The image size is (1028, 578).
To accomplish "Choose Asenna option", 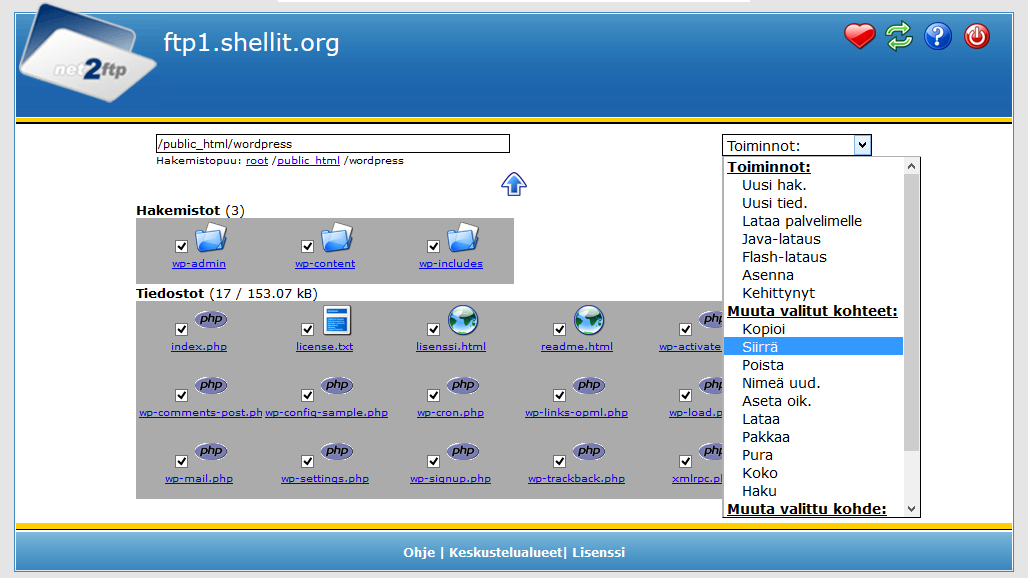I will click(813, 275).
